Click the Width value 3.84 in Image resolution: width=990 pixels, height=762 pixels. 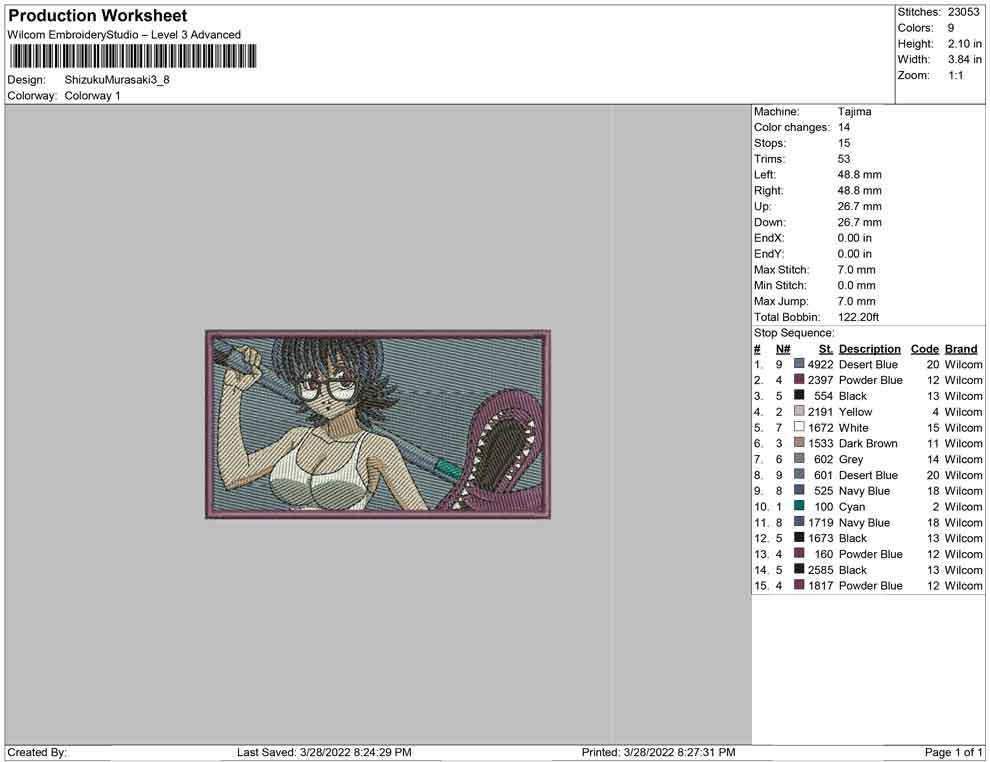click(964, 59)
